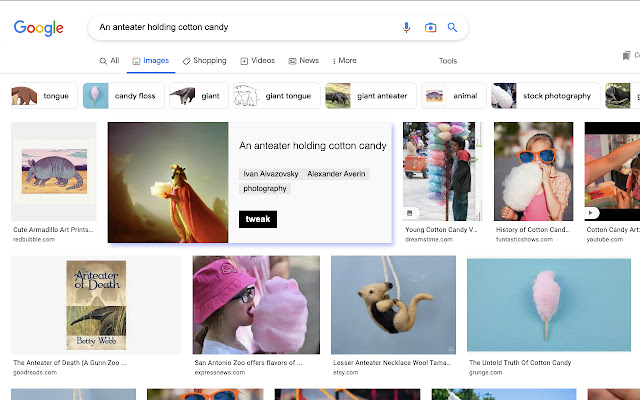Click the blue magnifier search icon

[x=452, y=27]
